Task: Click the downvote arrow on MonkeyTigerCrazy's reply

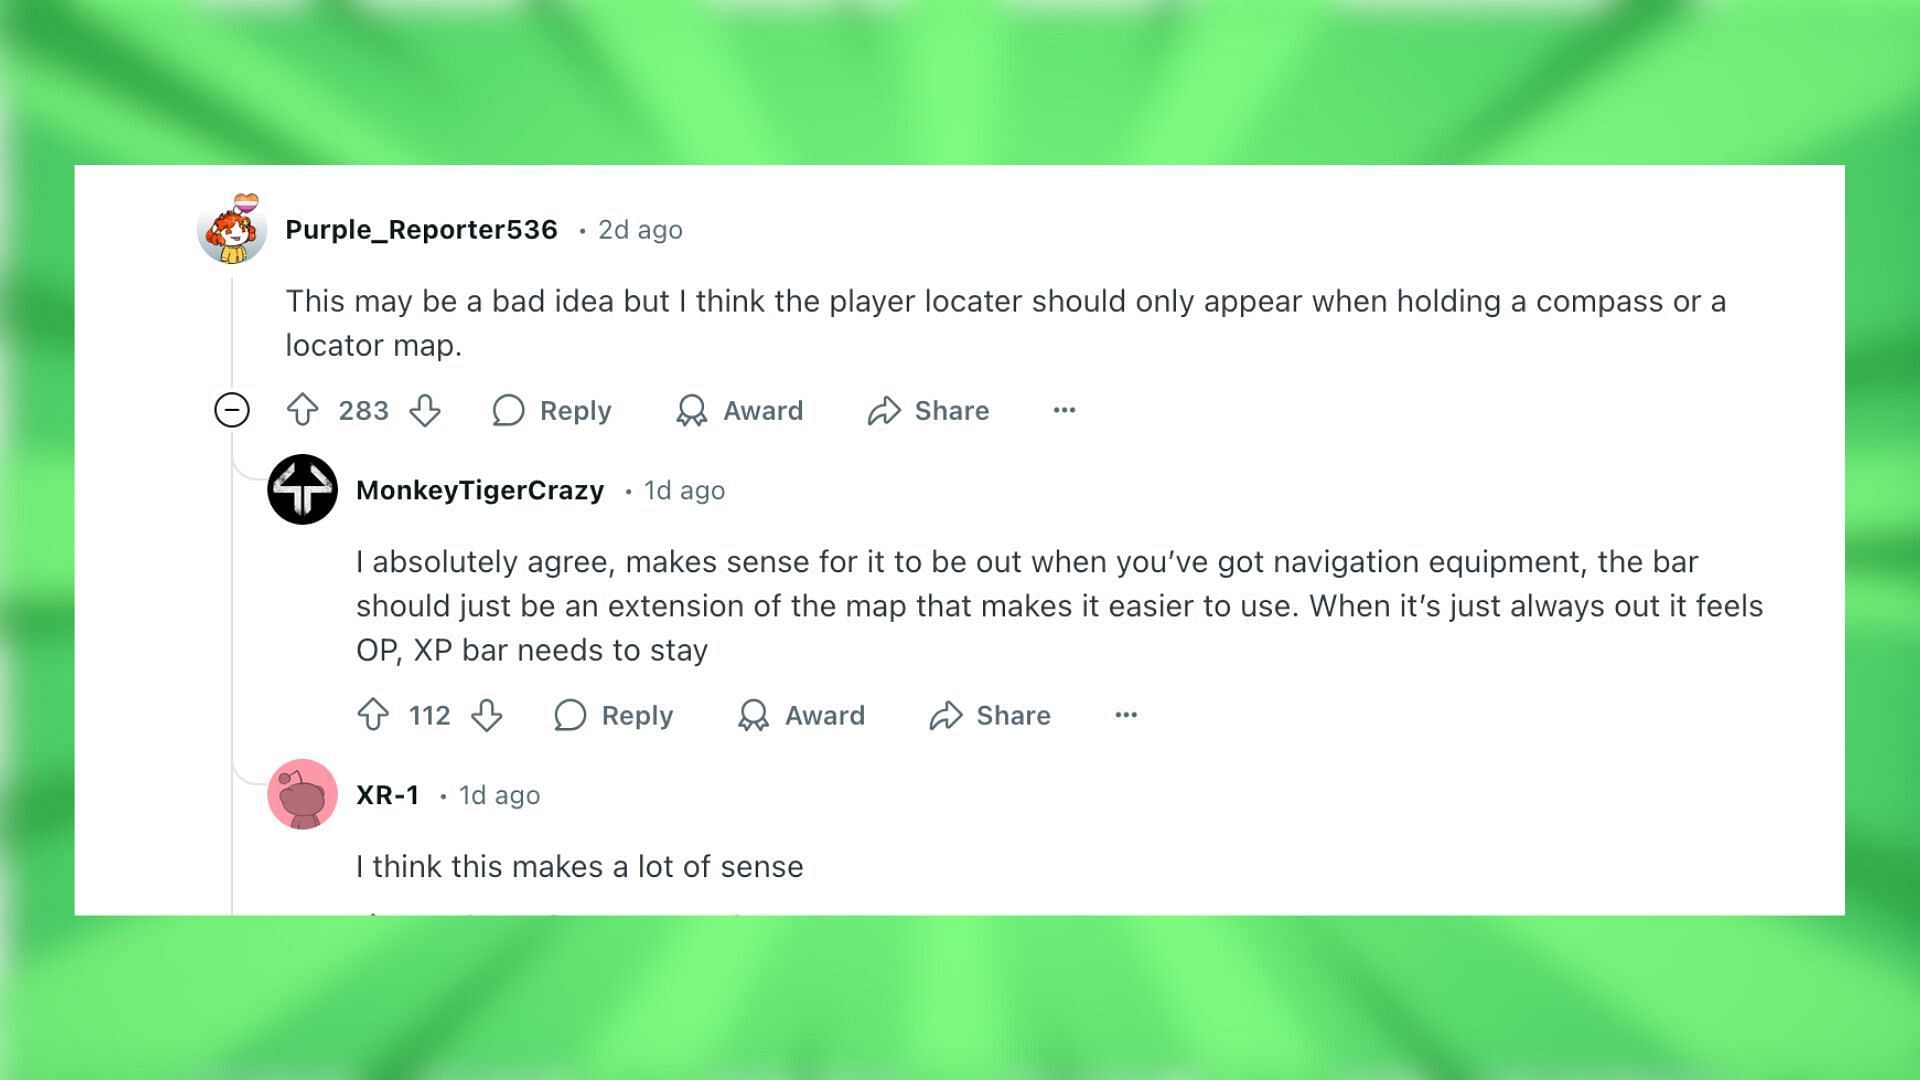Action: [485, 715]
